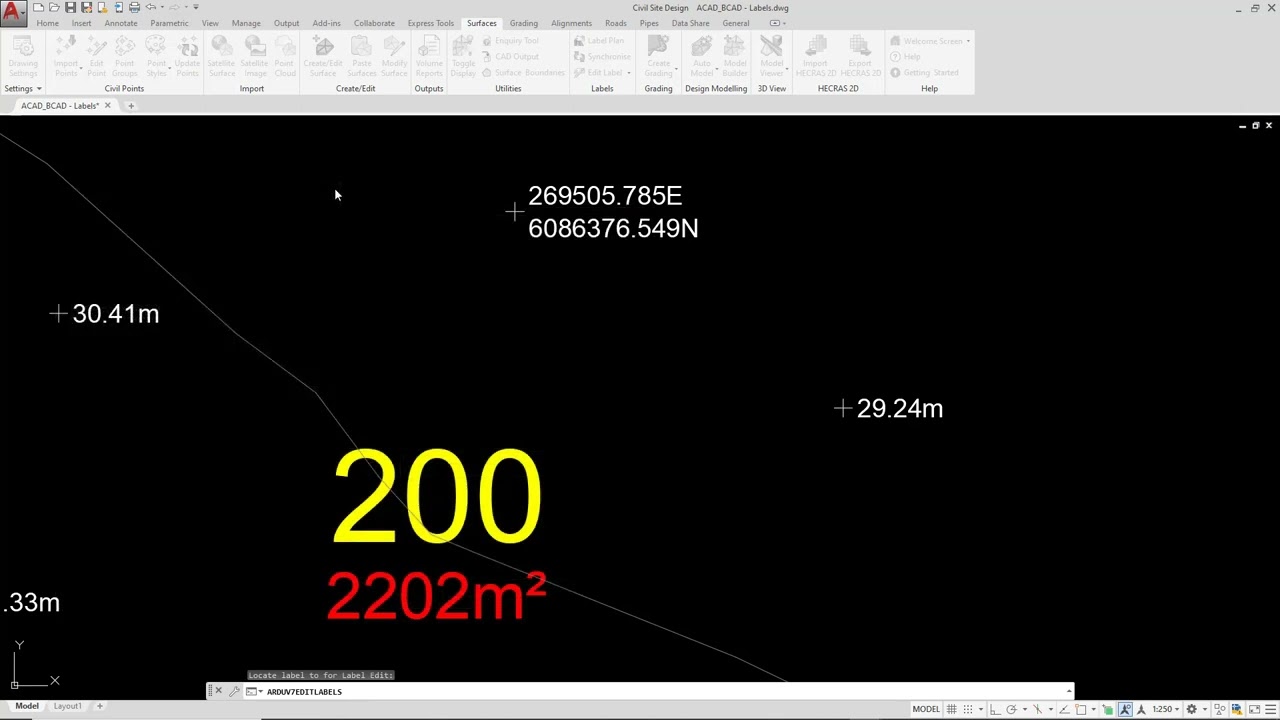Image resolution: width=1280 pixels, height=720 pixels.
Task: Click the red 2202m² area label
Action: pyautogui.click(x=436, y=597)
